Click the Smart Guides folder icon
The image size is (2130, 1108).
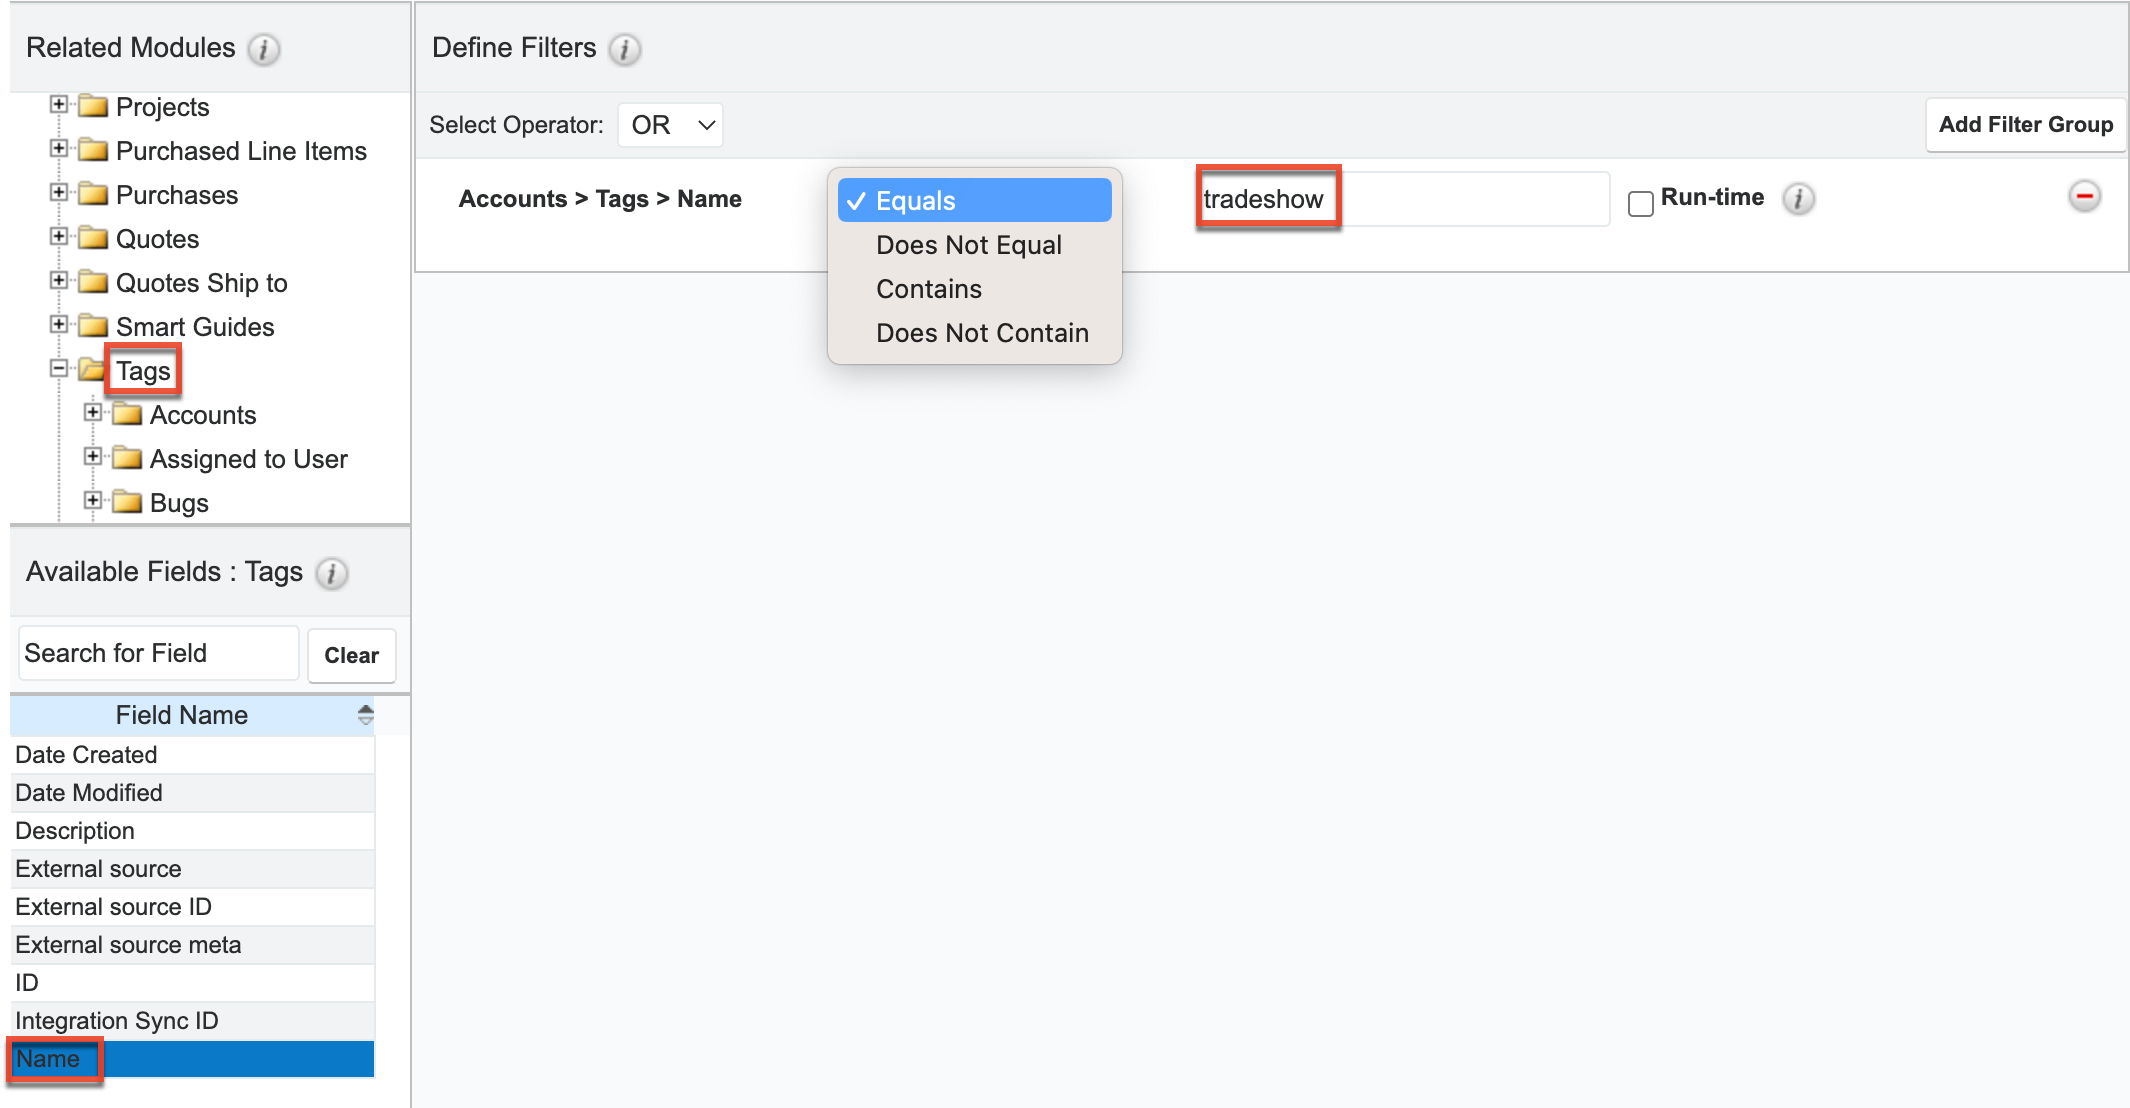pos(91,326)
